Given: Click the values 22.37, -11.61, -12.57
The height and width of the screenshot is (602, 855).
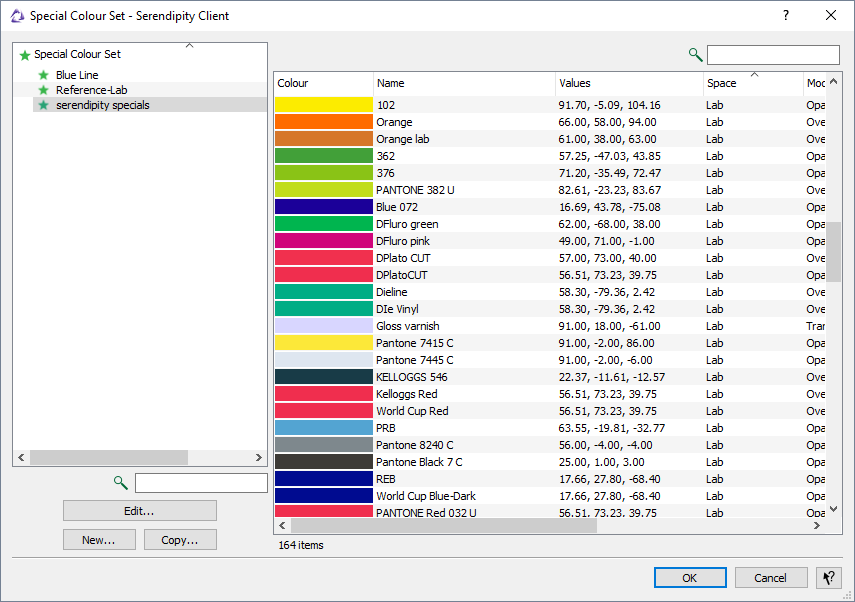Looking at the screenshot, I should coord(611,377).
